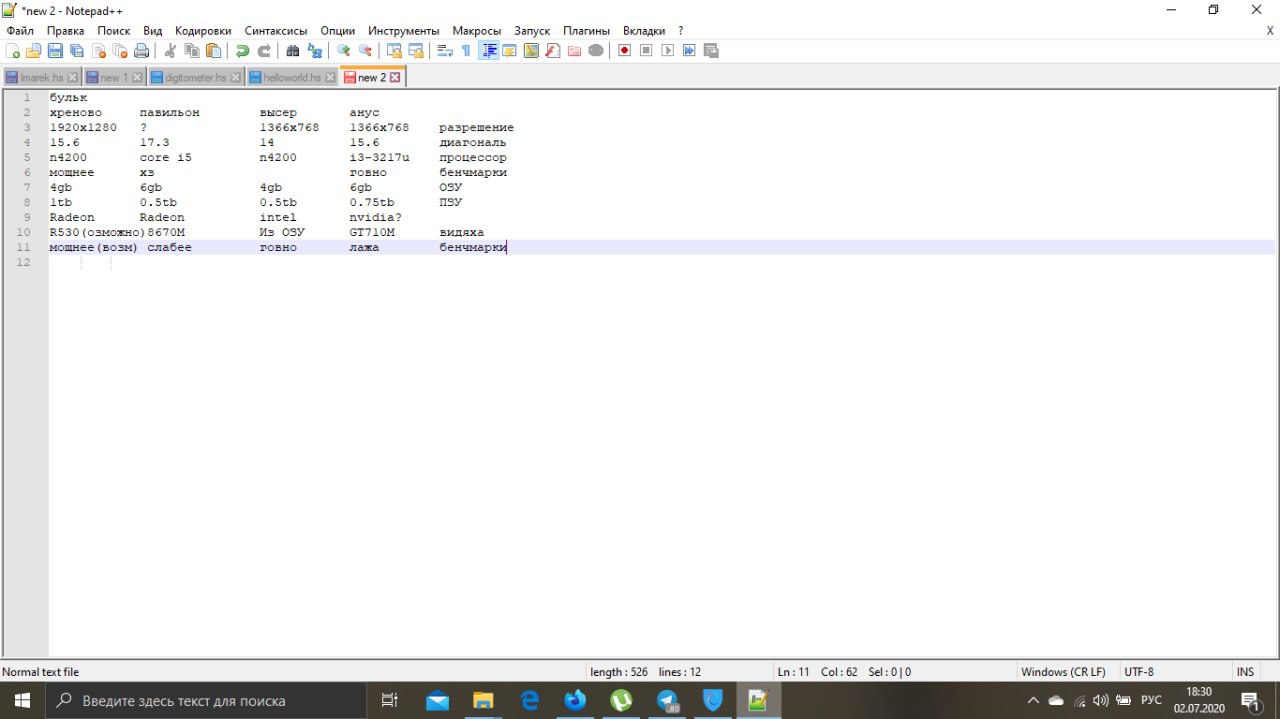Open the Windows Start menu

(x=22, y=701)
